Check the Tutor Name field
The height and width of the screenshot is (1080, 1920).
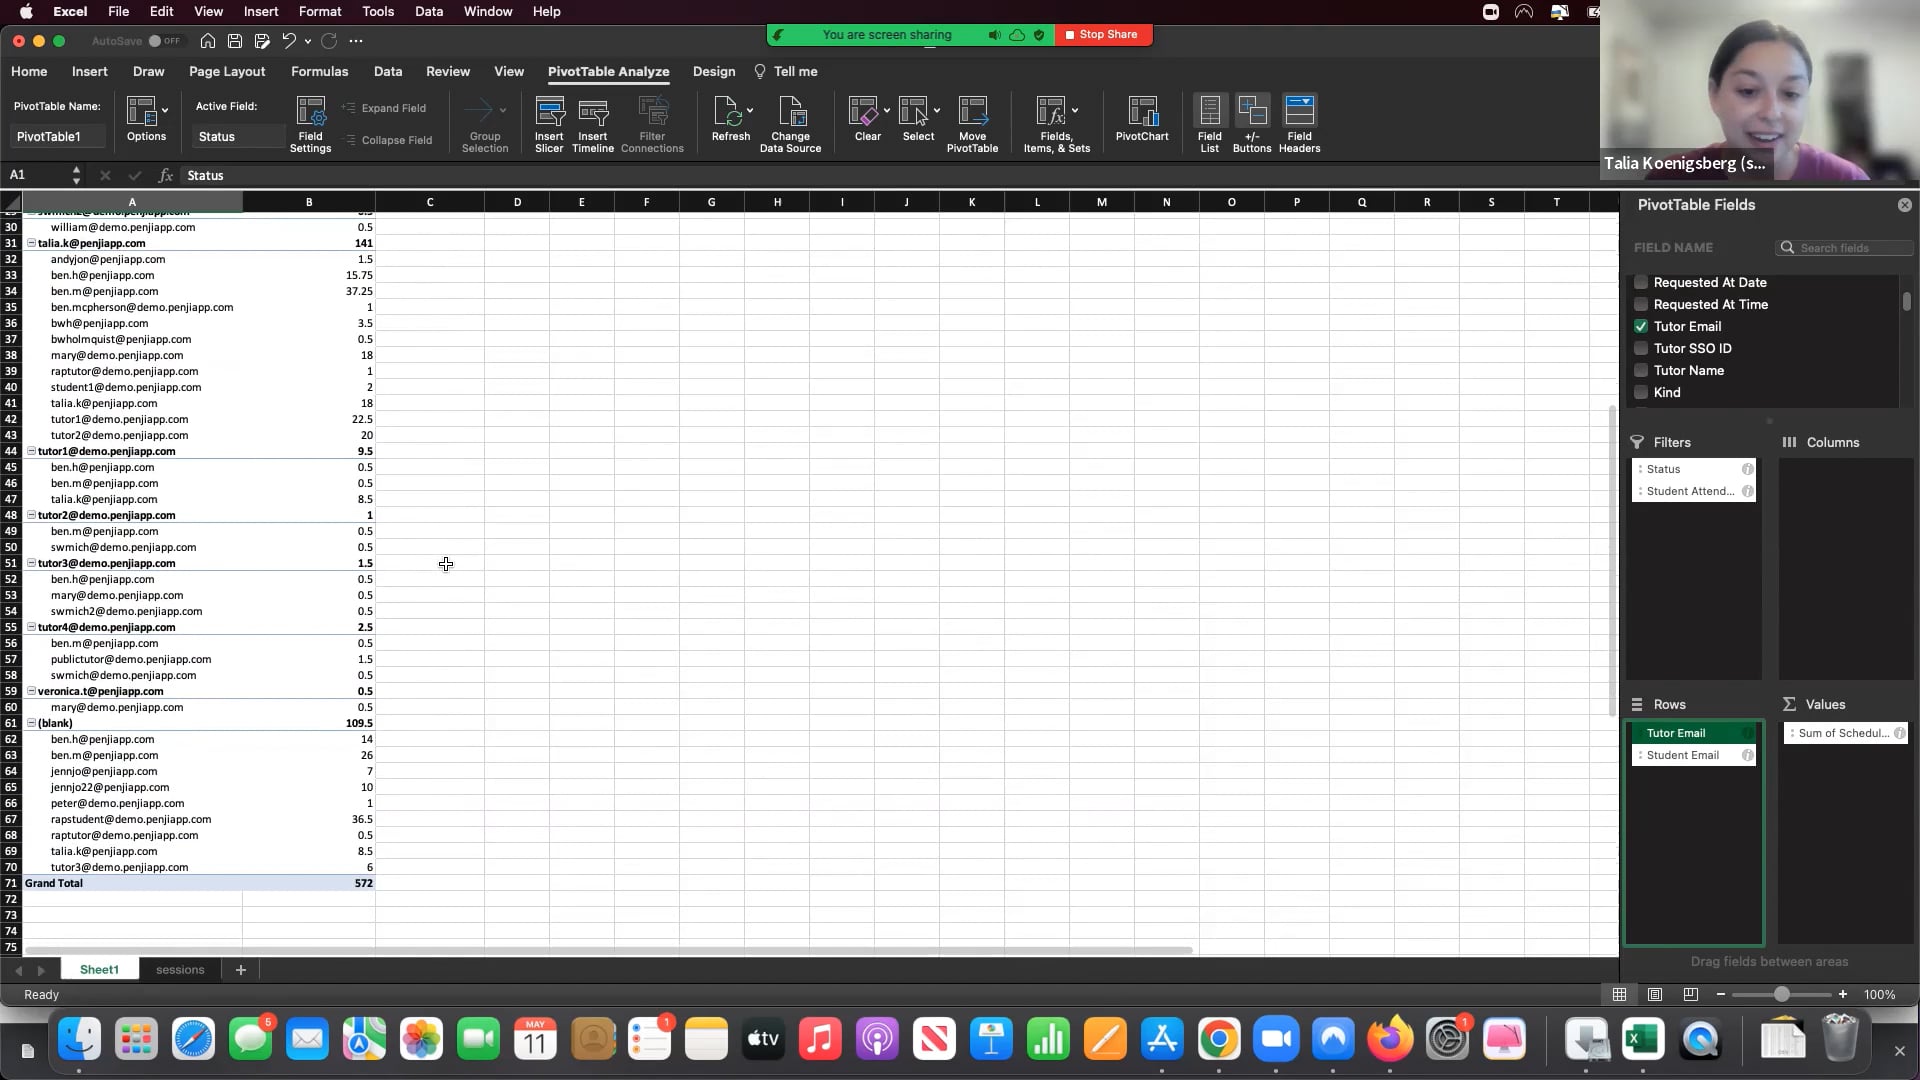[1641, 370]
